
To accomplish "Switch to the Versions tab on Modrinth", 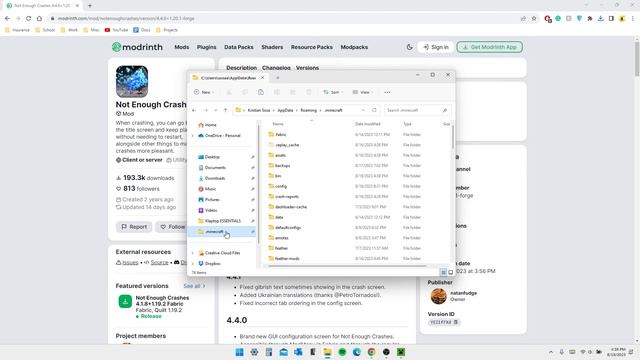I will tap(307, 68).
